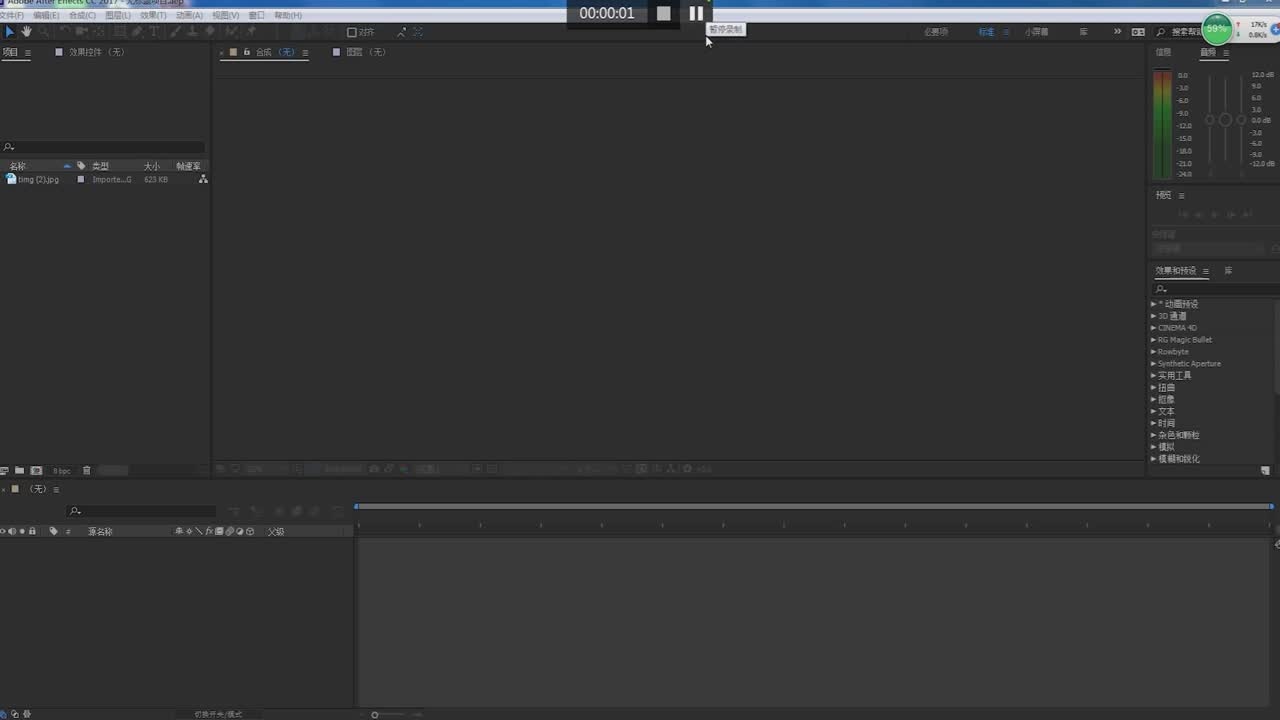The width and height of the screenshot is (1280, 720).
Task: Open the 编辑(E) menu
Action: (x=46, y=15)
